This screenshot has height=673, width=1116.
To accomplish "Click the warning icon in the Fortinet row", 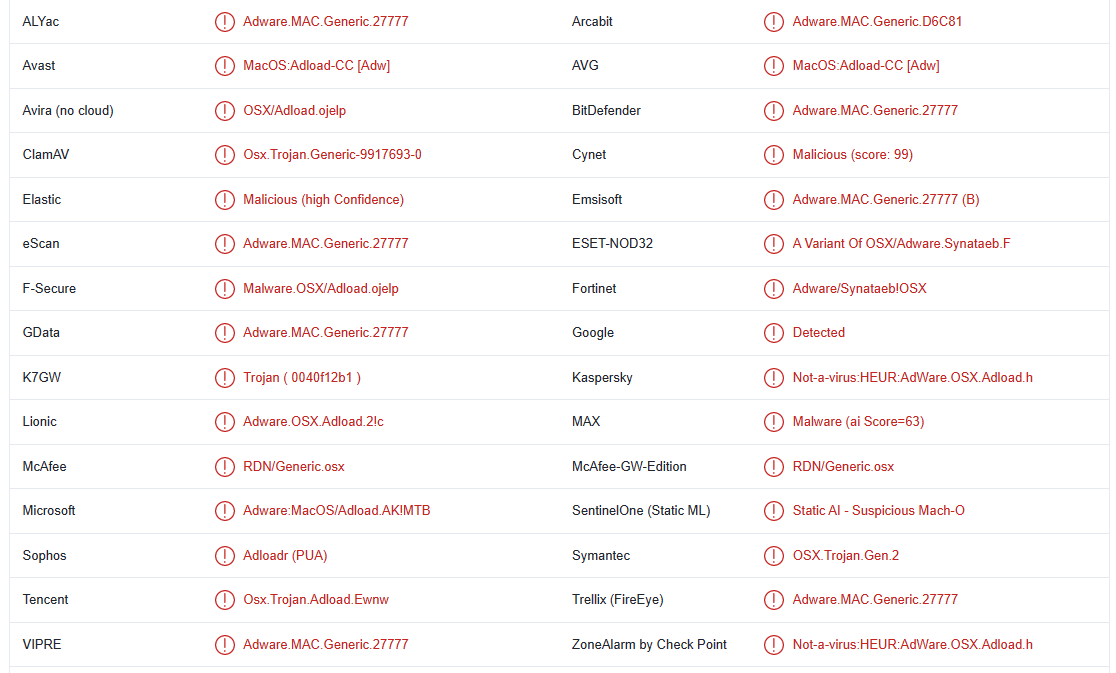I will (774, 289).
